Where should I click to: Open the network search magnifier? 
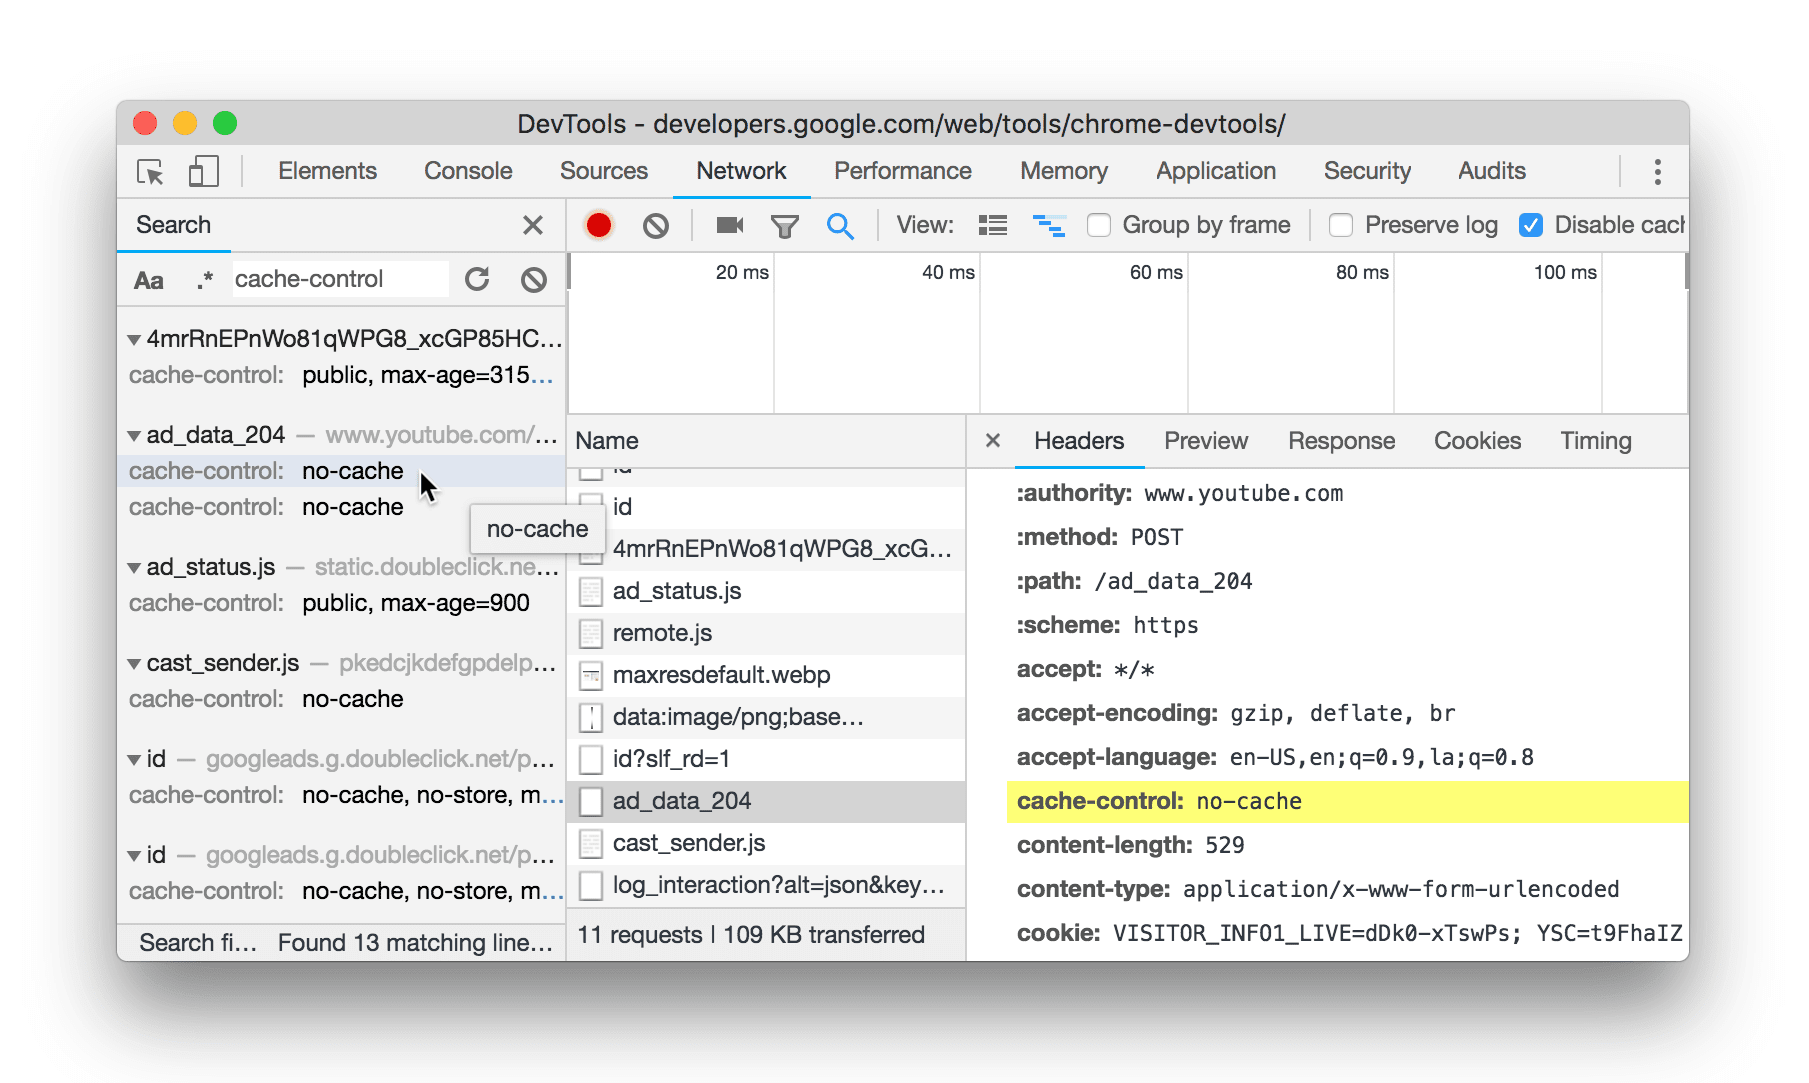(x=841, y=225)
